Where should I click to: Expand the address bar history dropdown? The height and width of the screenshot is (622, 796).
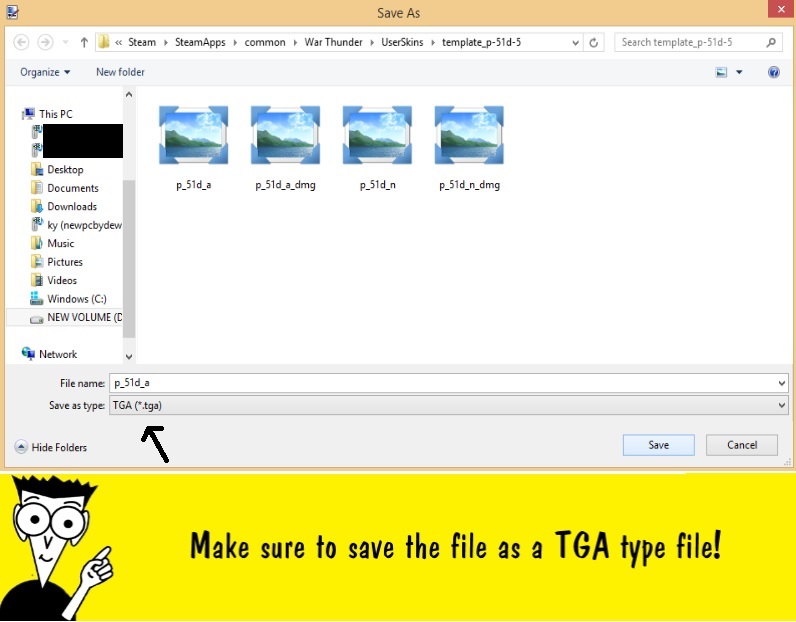tap(575, 43)
